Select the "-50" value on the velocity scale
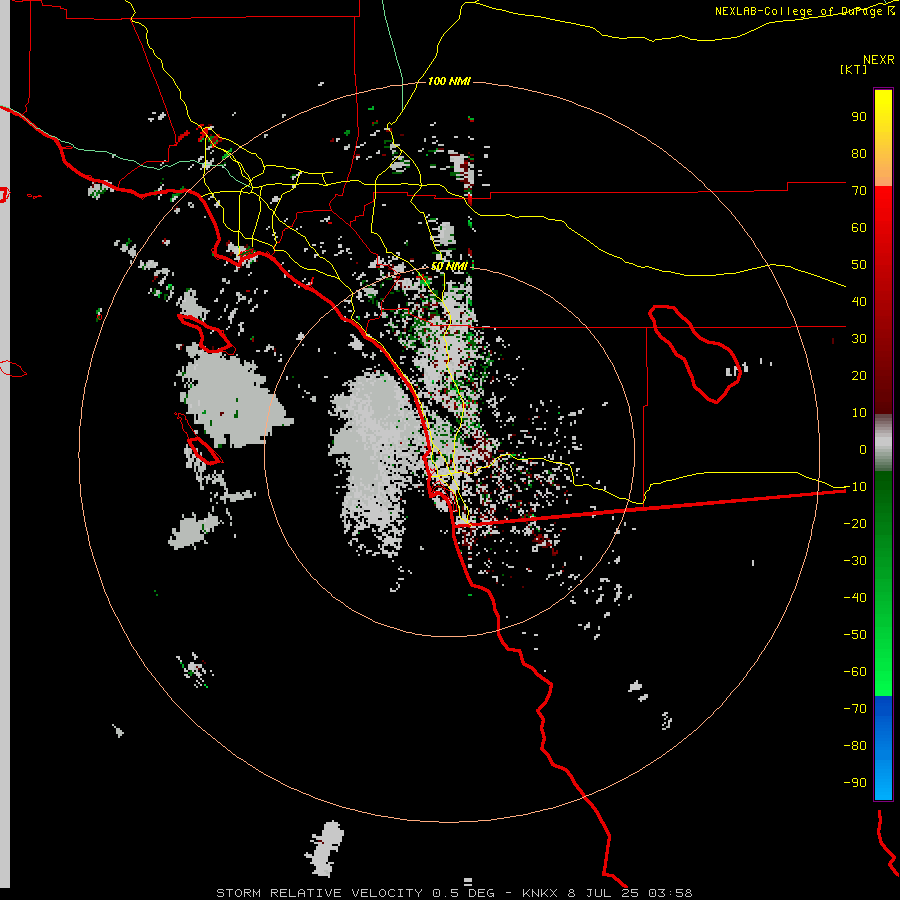 (855, 634)
